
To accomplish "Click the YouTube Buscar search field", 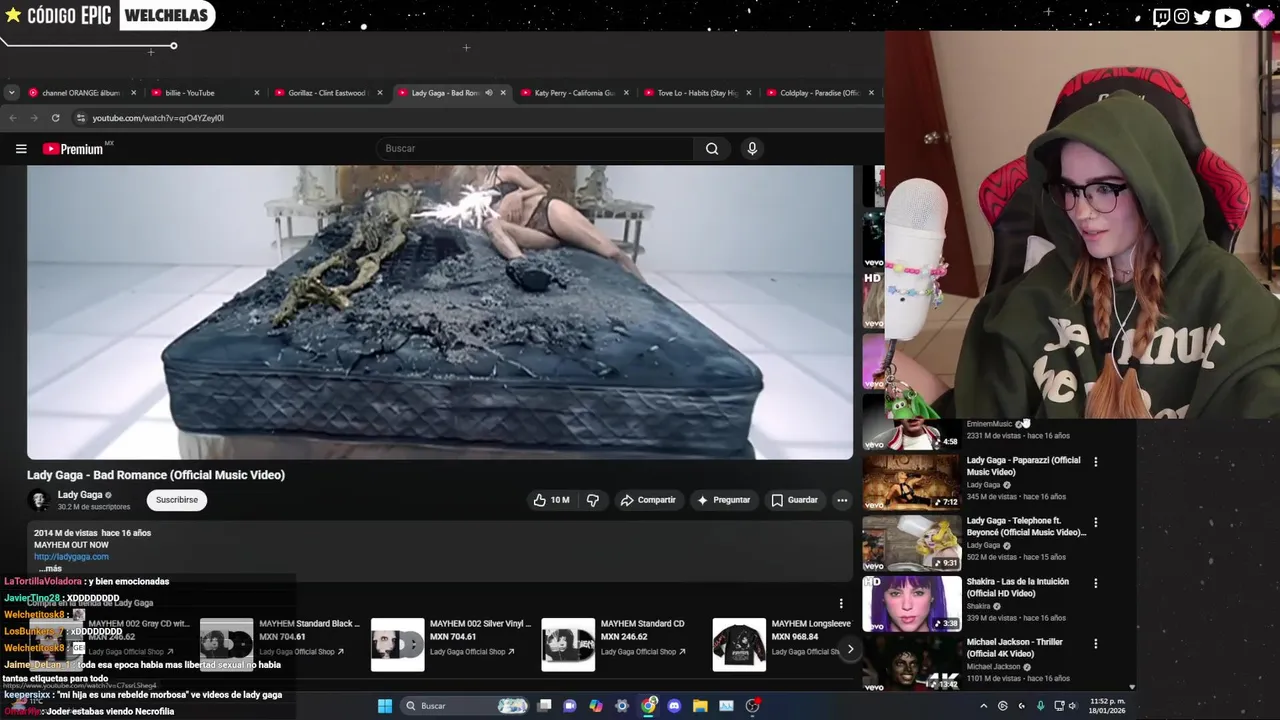I will click(x=535, y=149).
